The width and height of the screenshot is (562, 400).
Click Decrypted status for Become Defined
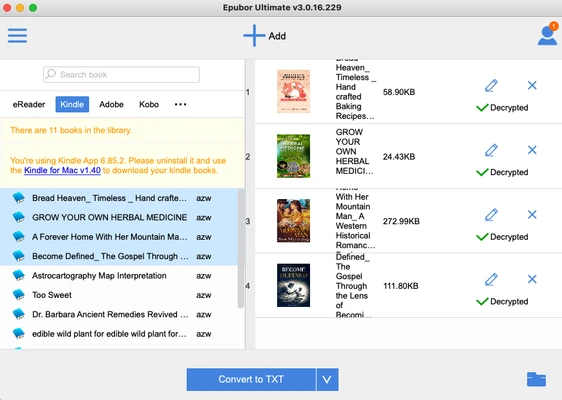pos(502,301)
